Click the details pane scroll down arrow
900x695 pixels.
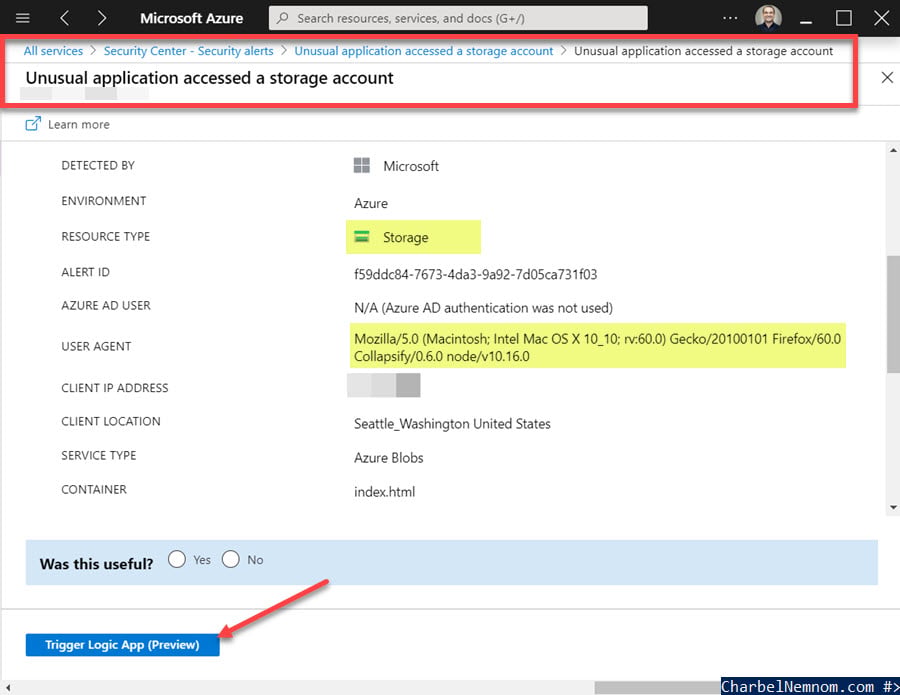pos(893,507)
